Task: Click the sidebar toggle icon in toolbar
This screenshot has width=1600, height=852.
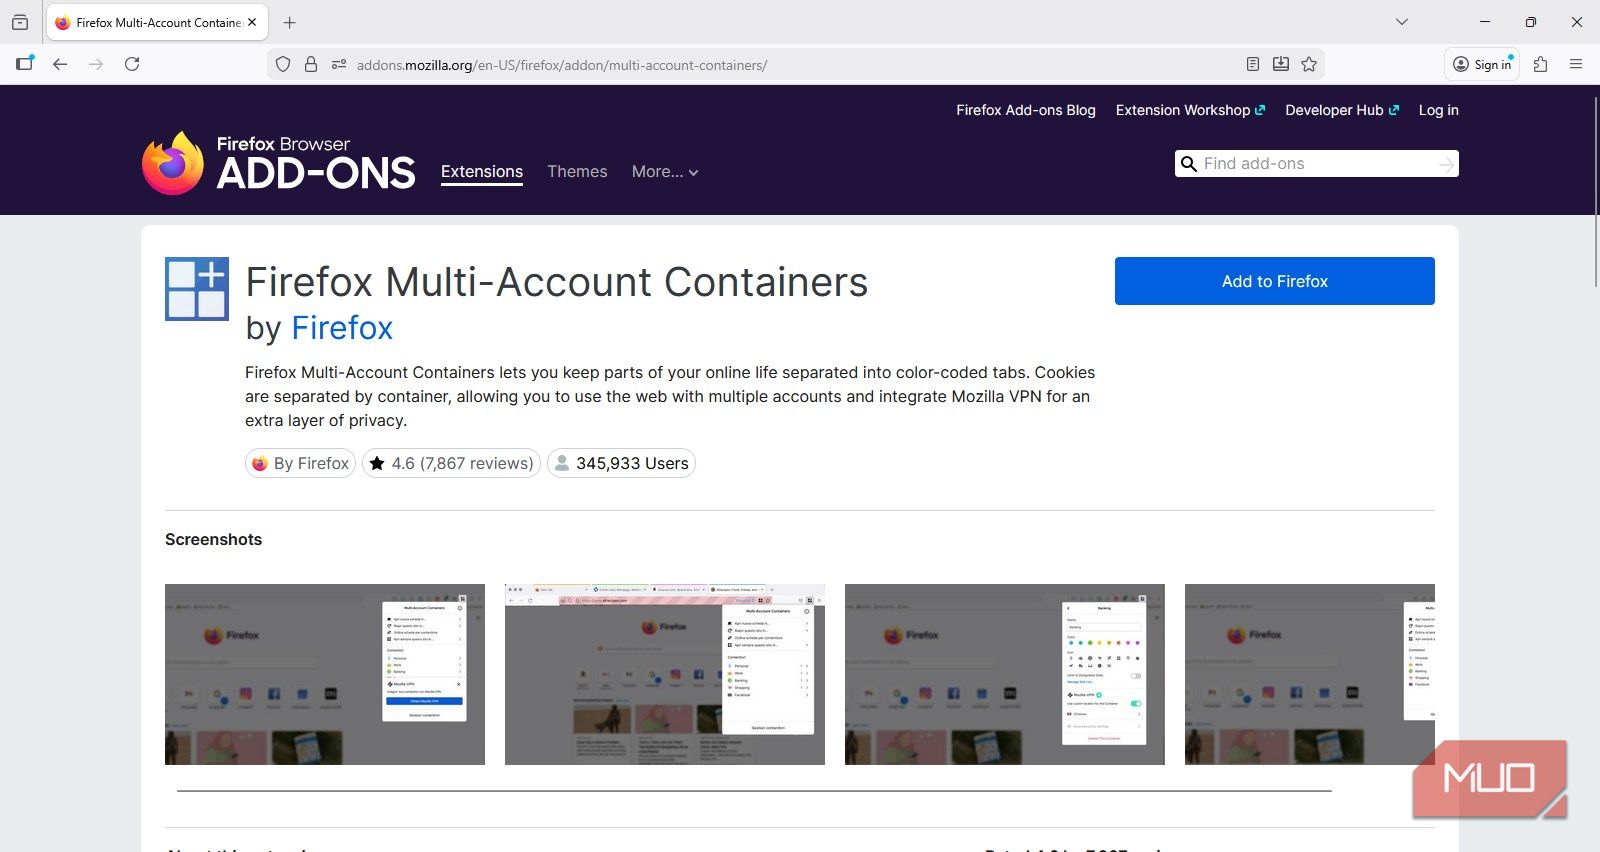Action: coord(25,64)
